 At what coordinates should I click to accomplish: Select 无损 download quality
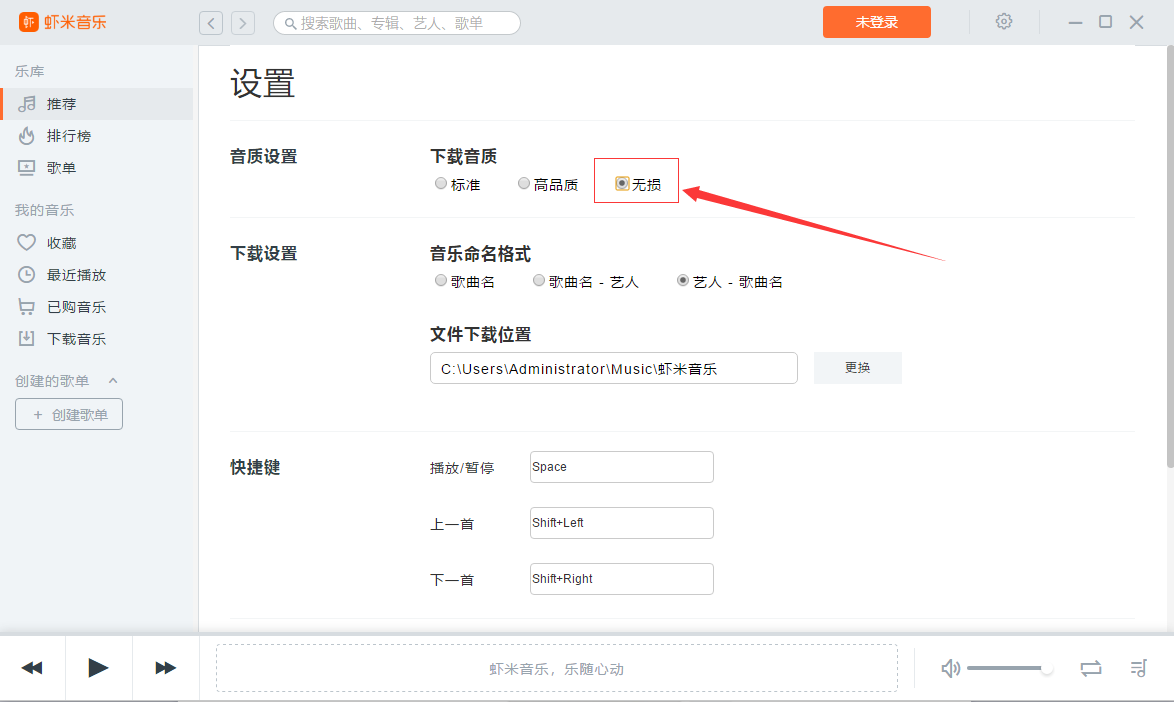621,183
